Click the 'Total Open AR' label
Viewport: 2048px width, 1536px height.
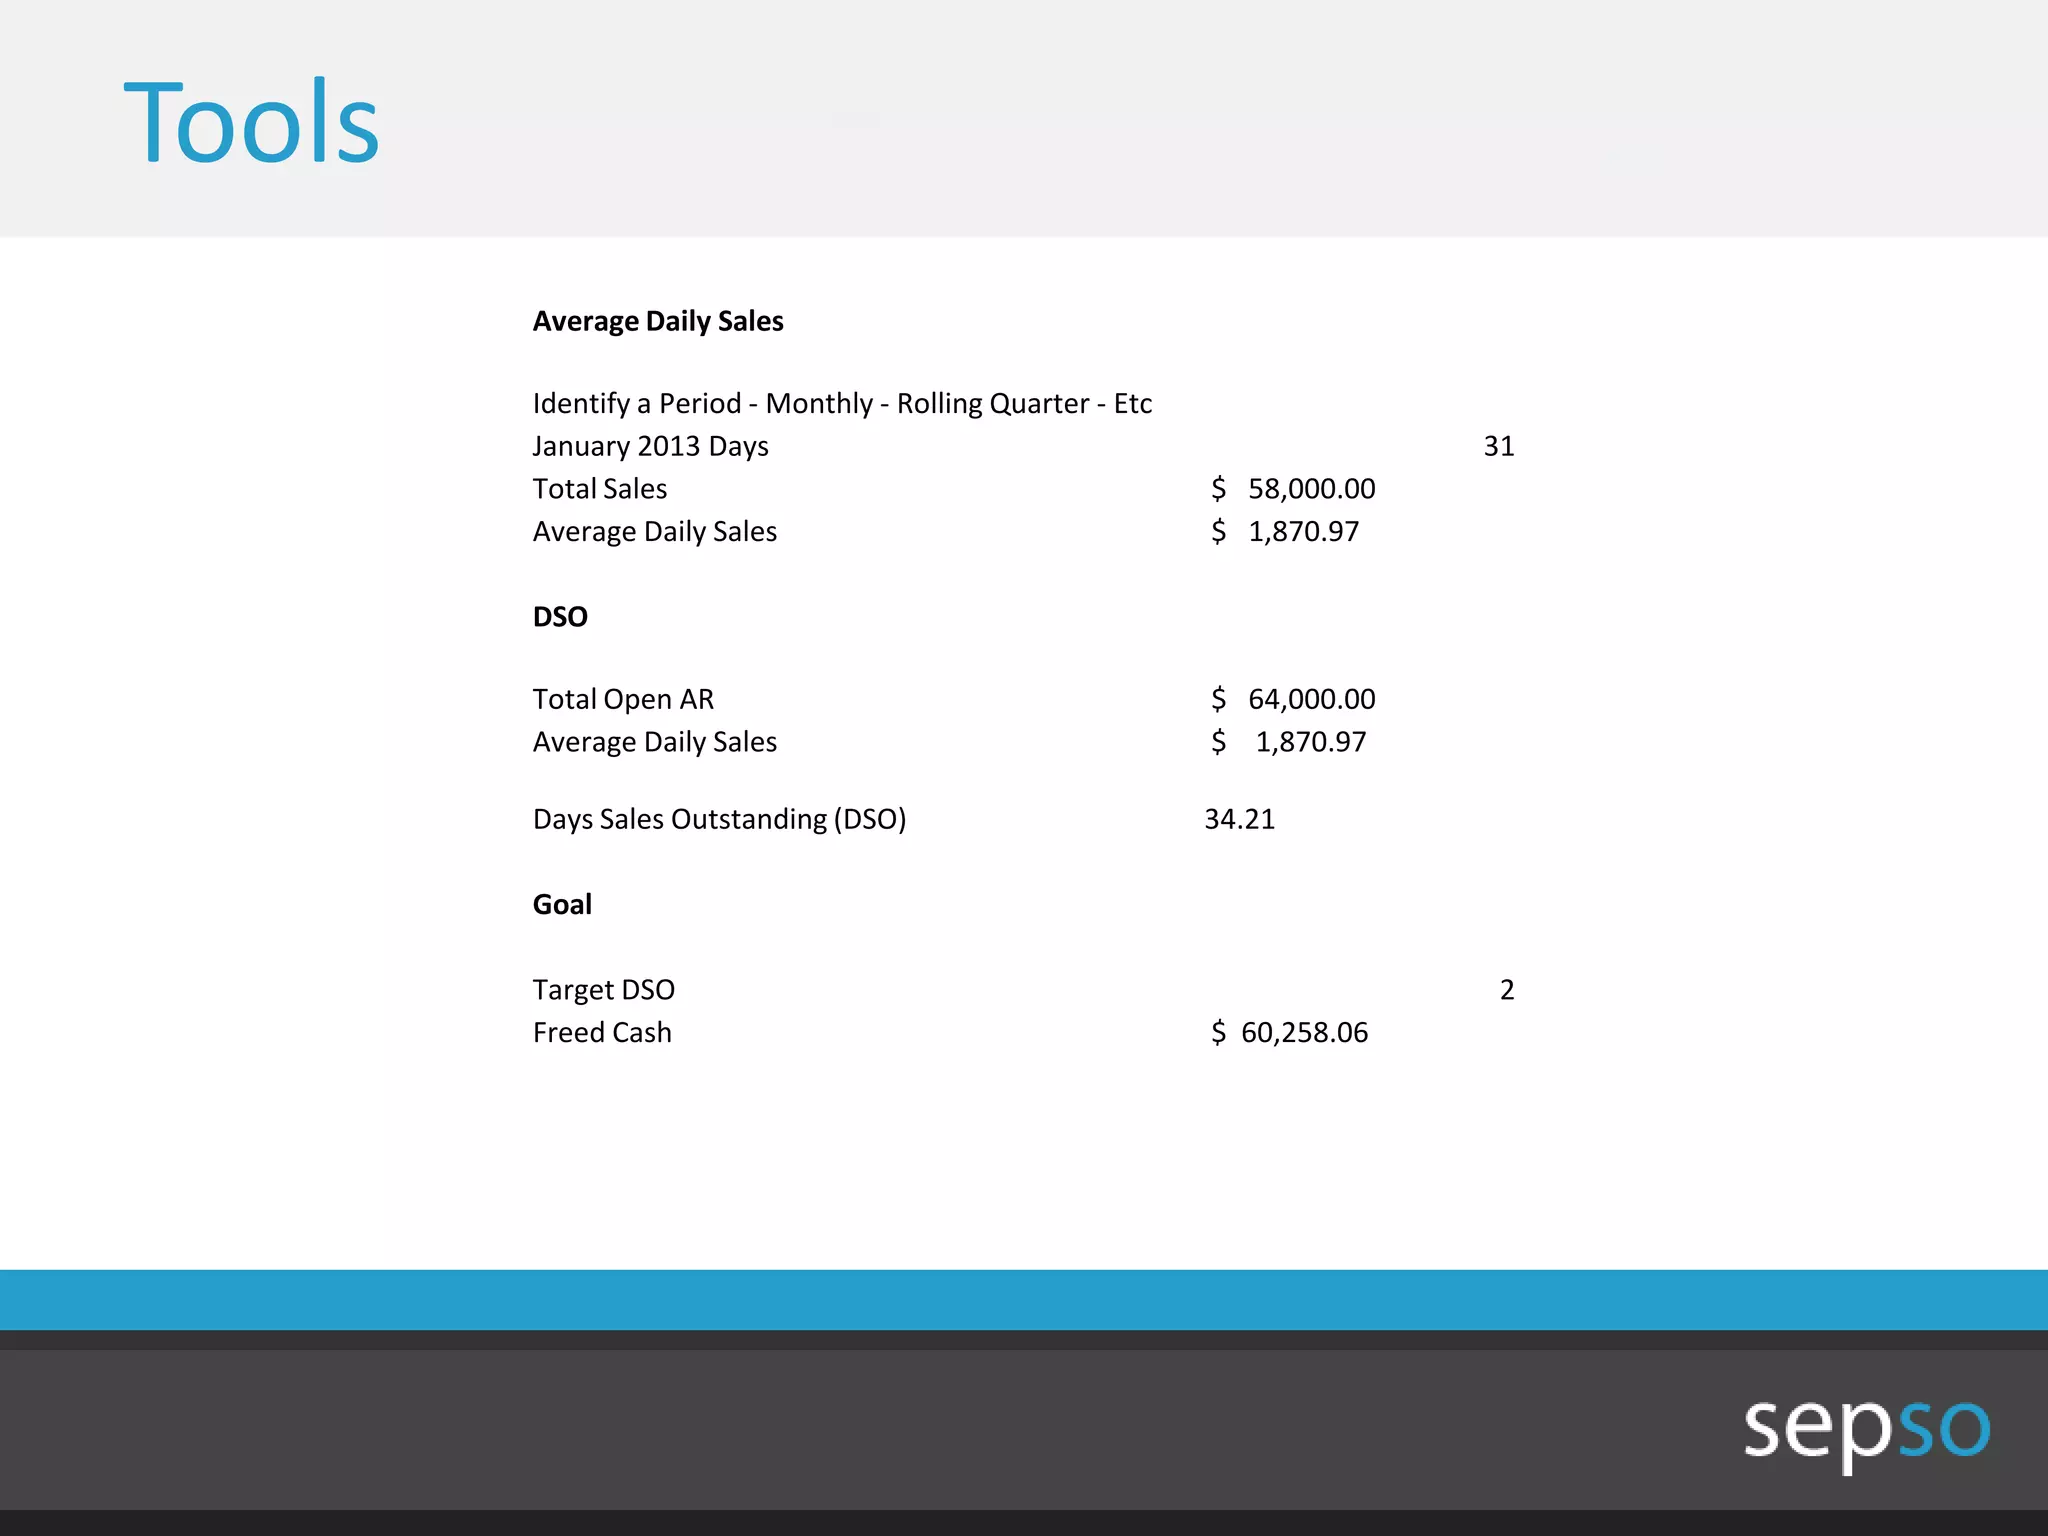pos(623,699)
